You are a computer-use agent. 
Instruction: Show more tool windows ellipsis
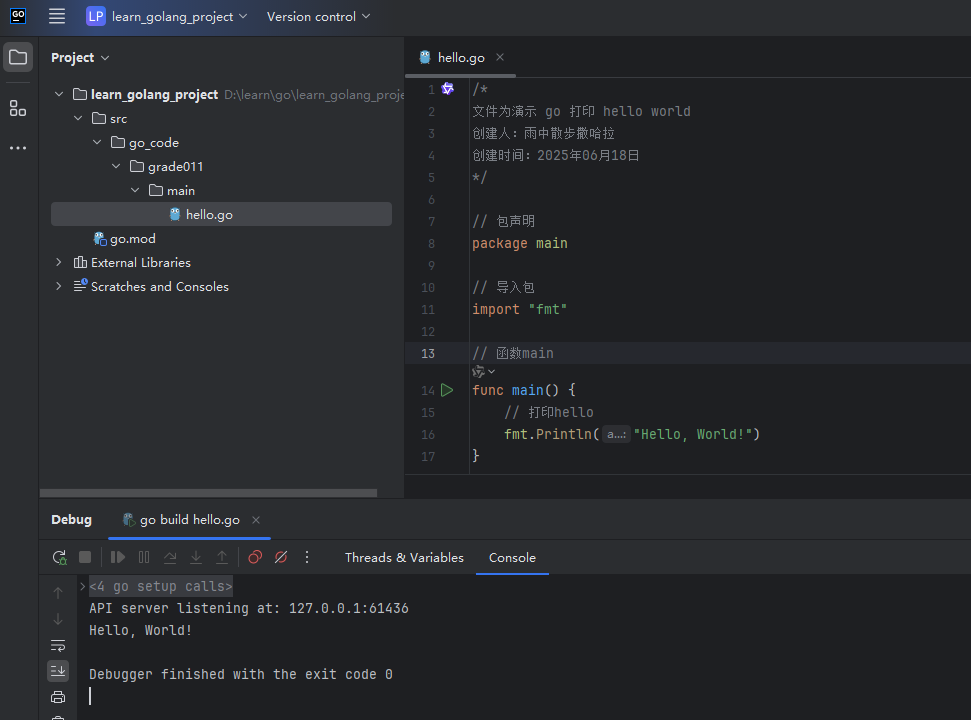[18, 148]
